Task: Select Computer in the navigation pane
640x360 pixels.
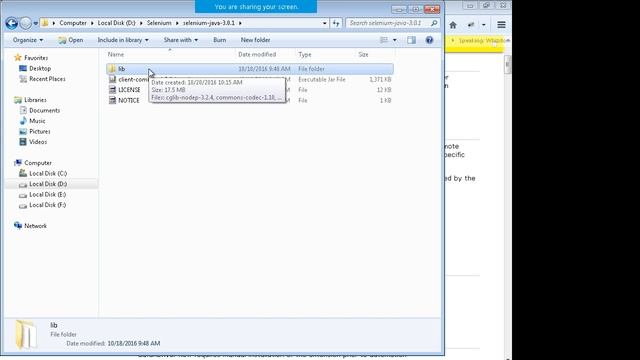Action: coord(38,163)
